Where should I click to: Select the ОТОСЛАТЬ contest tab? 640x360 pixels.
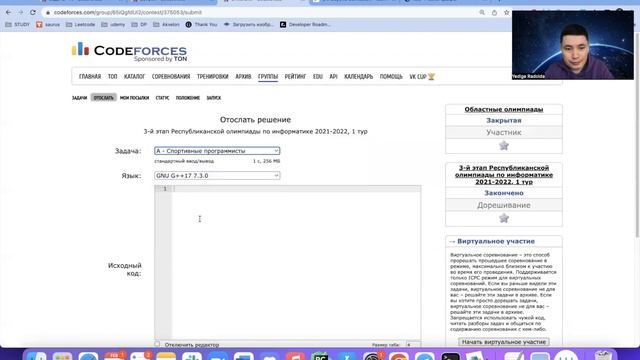pos(103,98)
